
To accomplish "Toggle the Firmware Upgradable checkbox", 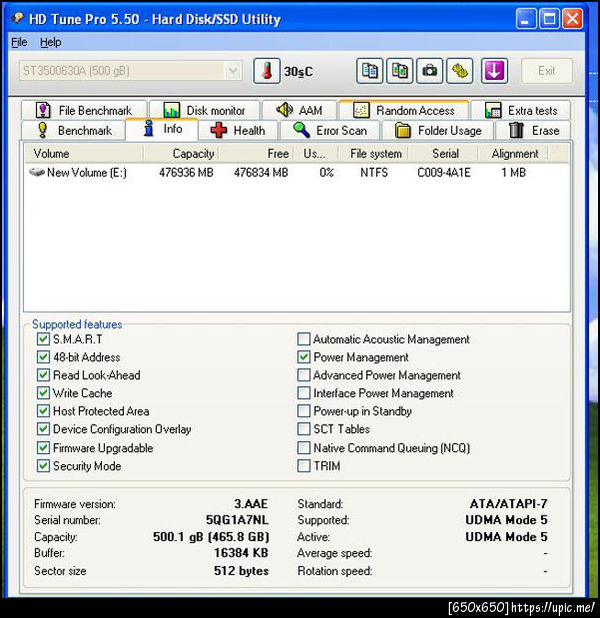I will point(43,448).
